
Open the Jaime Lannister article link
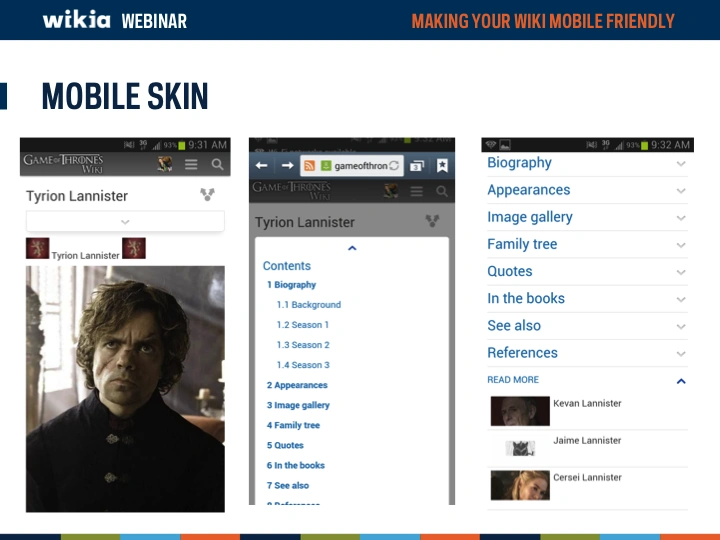[x=587, y=441]
